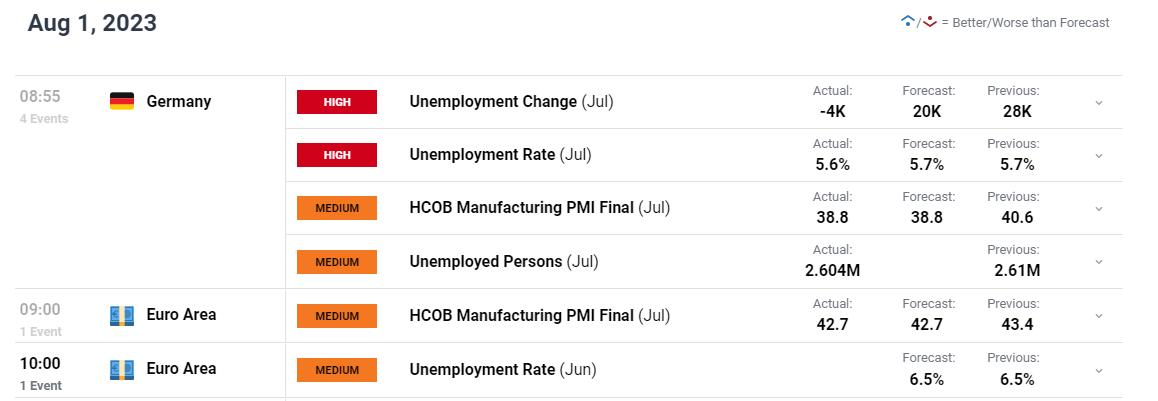Expand Germany HCOB Manufacturing PMI row chevron
1158x401 pixels.
click(x=1099, y=209)
